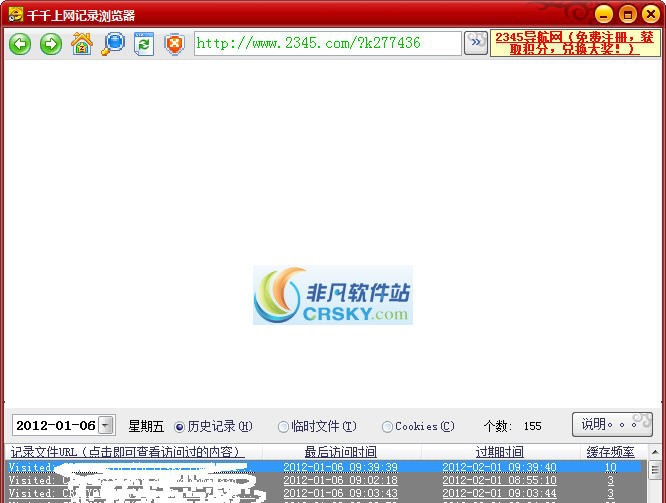Minimize the window with the yellow button

tap(603, 14)
